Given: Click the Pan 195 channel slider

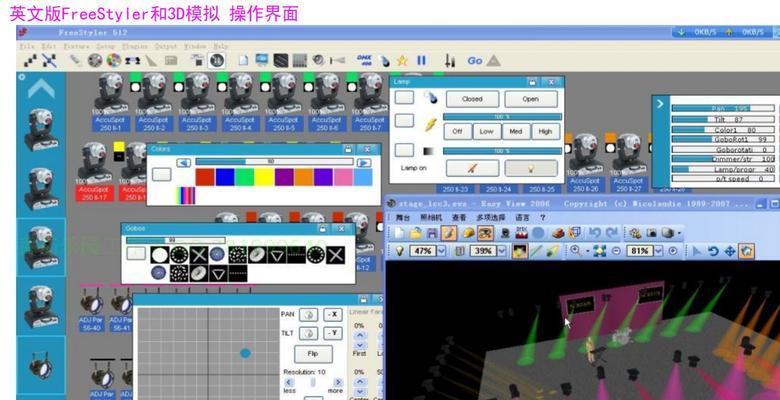Looking at the screenshot, I should point(723,108).
